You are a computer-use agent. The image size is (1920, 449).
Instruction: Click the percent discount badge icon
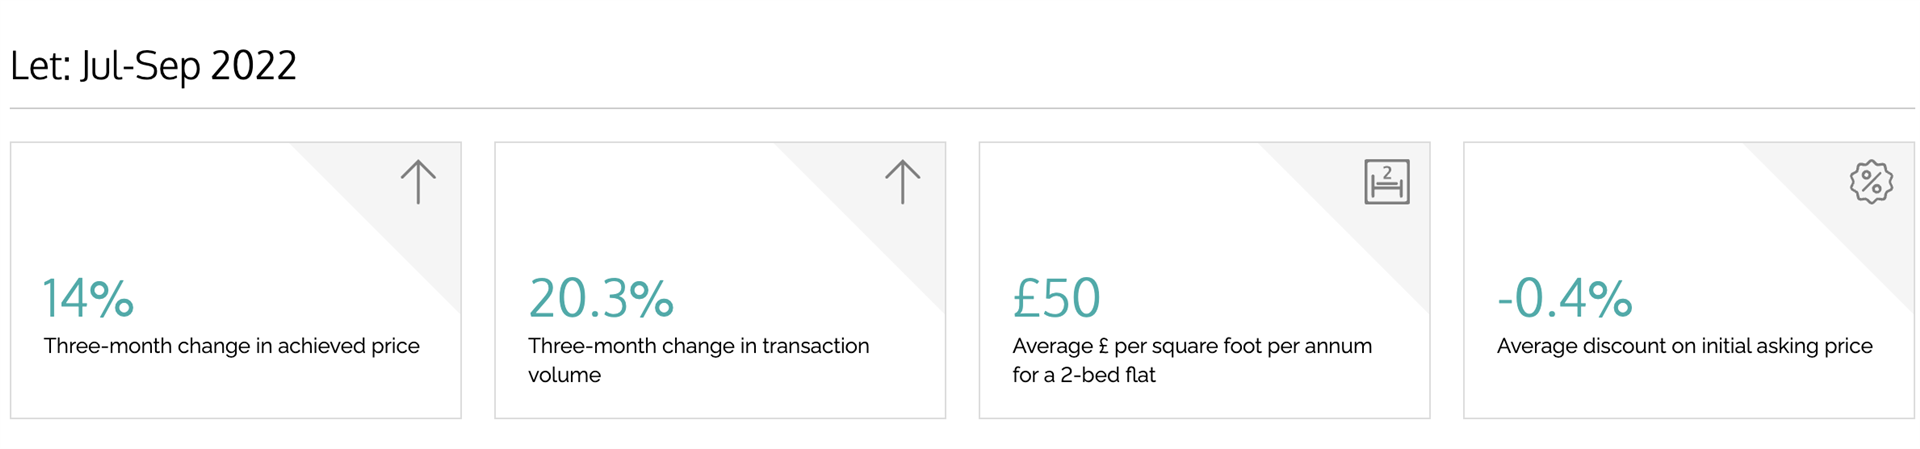1871,182
